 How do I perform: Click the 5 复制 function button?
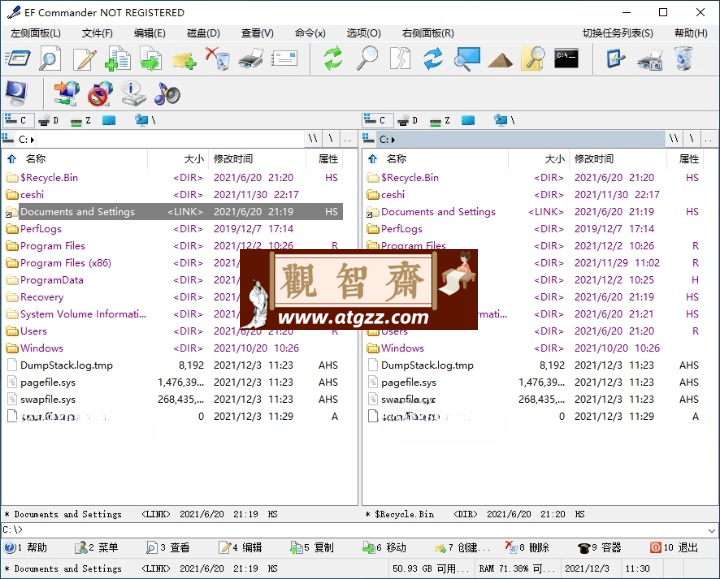[312, 547]
